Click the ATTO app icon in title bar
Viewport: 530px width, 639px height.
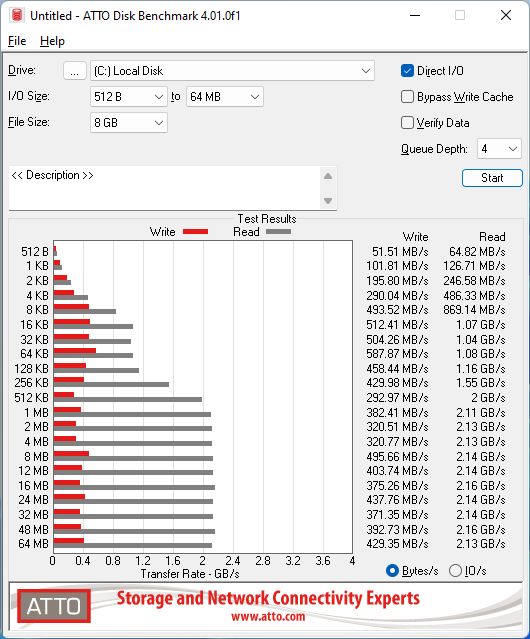(17, 15)
